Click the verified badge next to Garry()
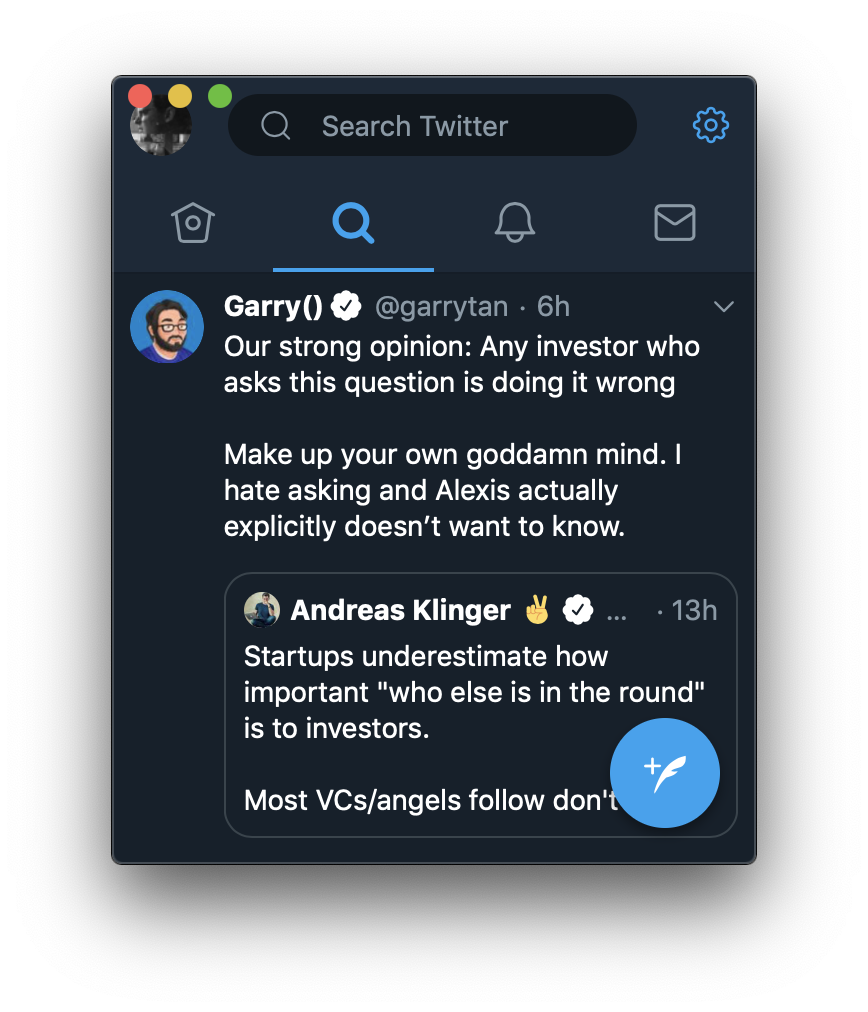This screenshot has height=1012, width=868. (x=346, y=306)
